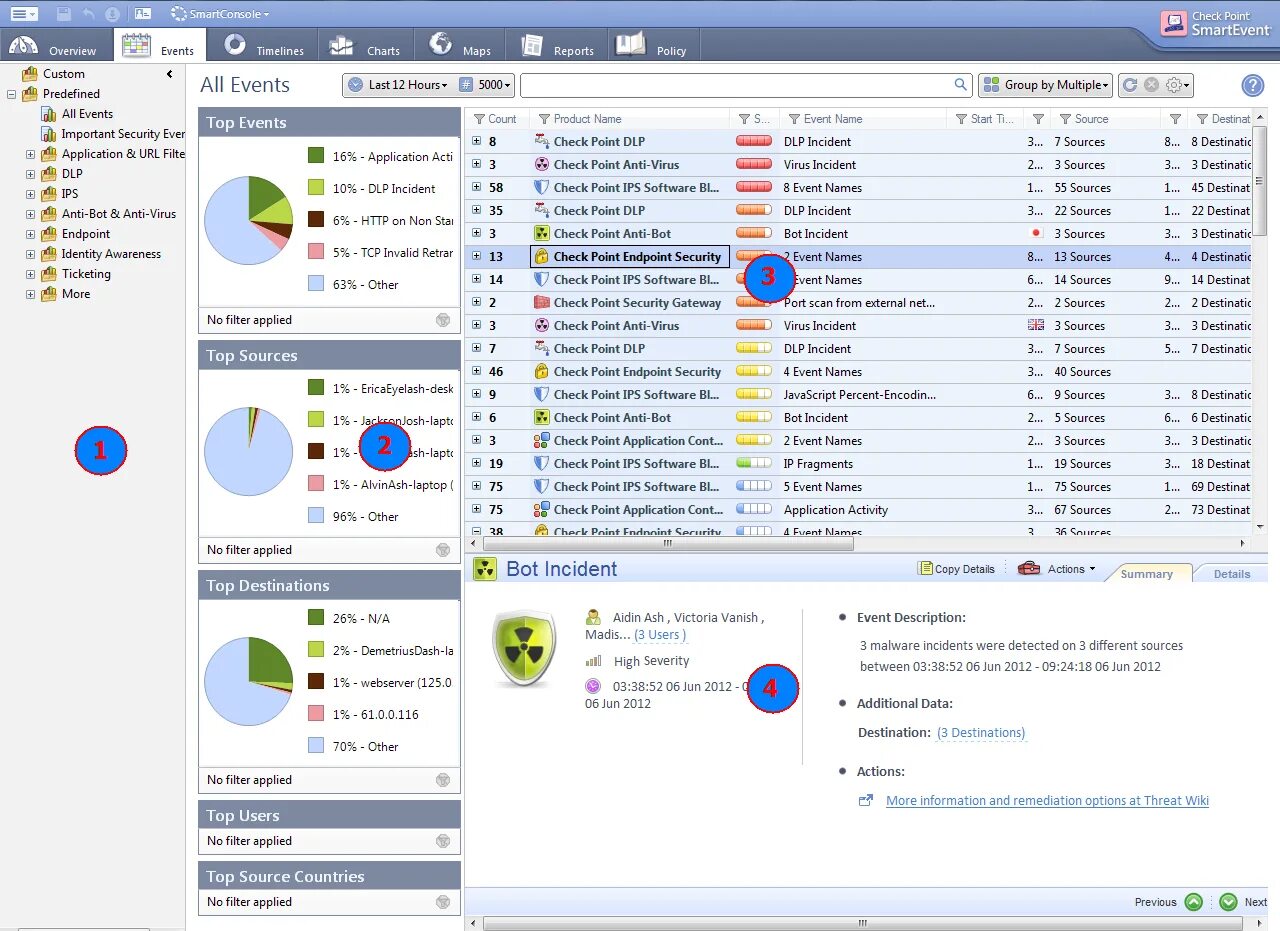Go to the Next event
Image resolution: width=1280 pixels, height=931 pixels.
point(1243,902)
